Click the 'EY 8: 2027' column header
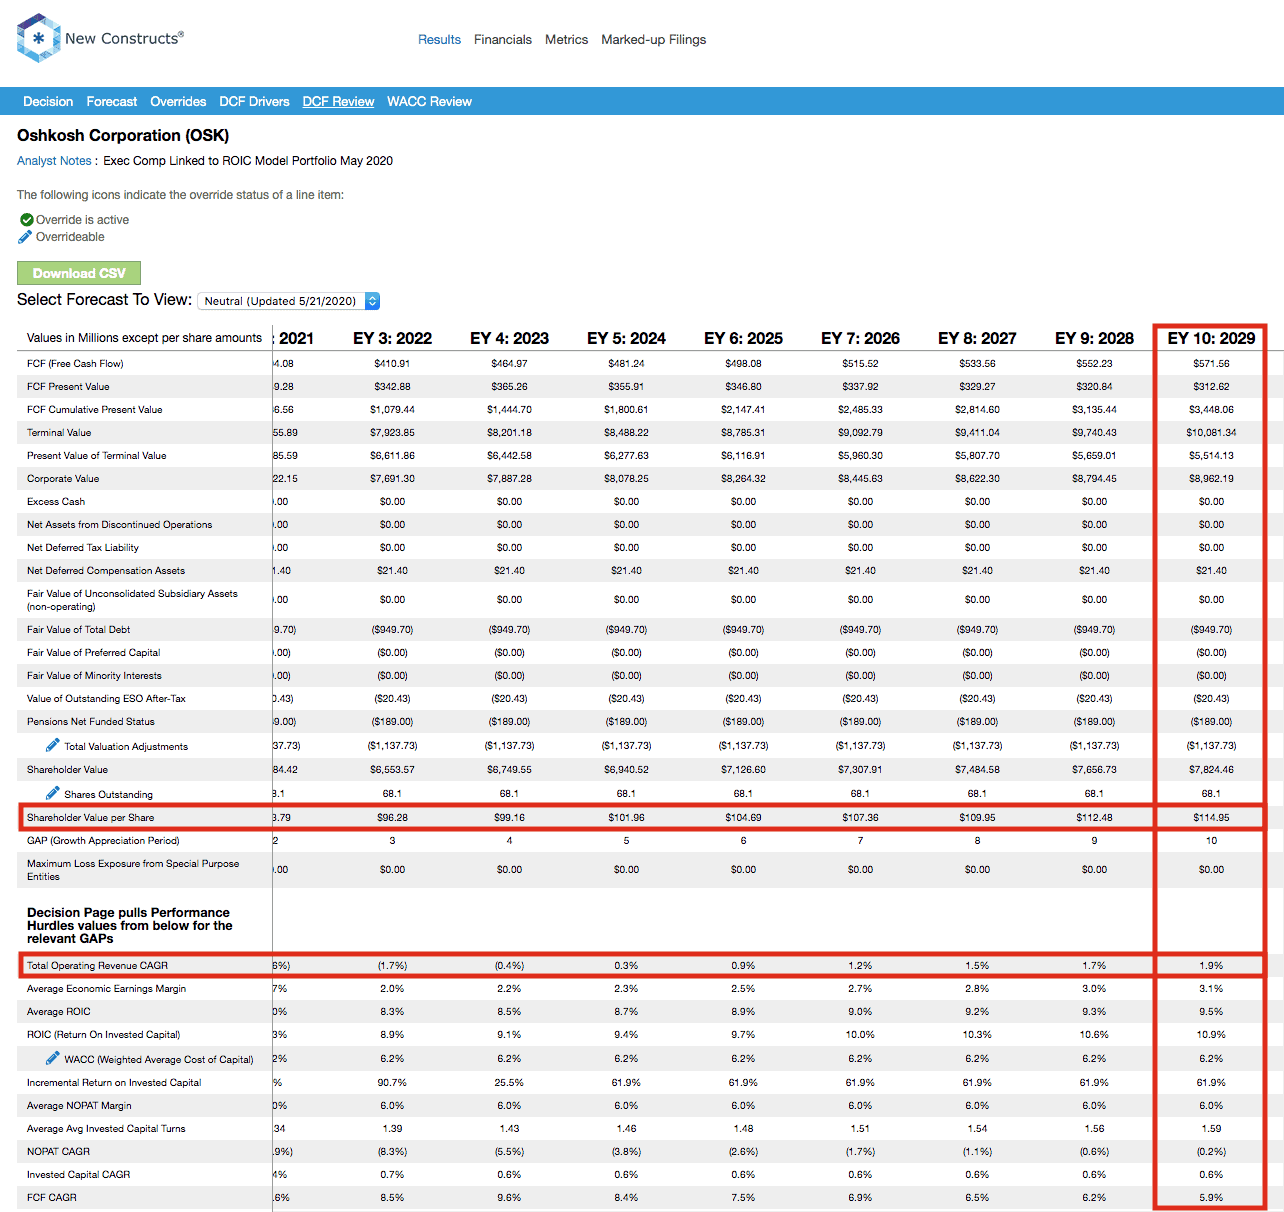 pos(977,338)
